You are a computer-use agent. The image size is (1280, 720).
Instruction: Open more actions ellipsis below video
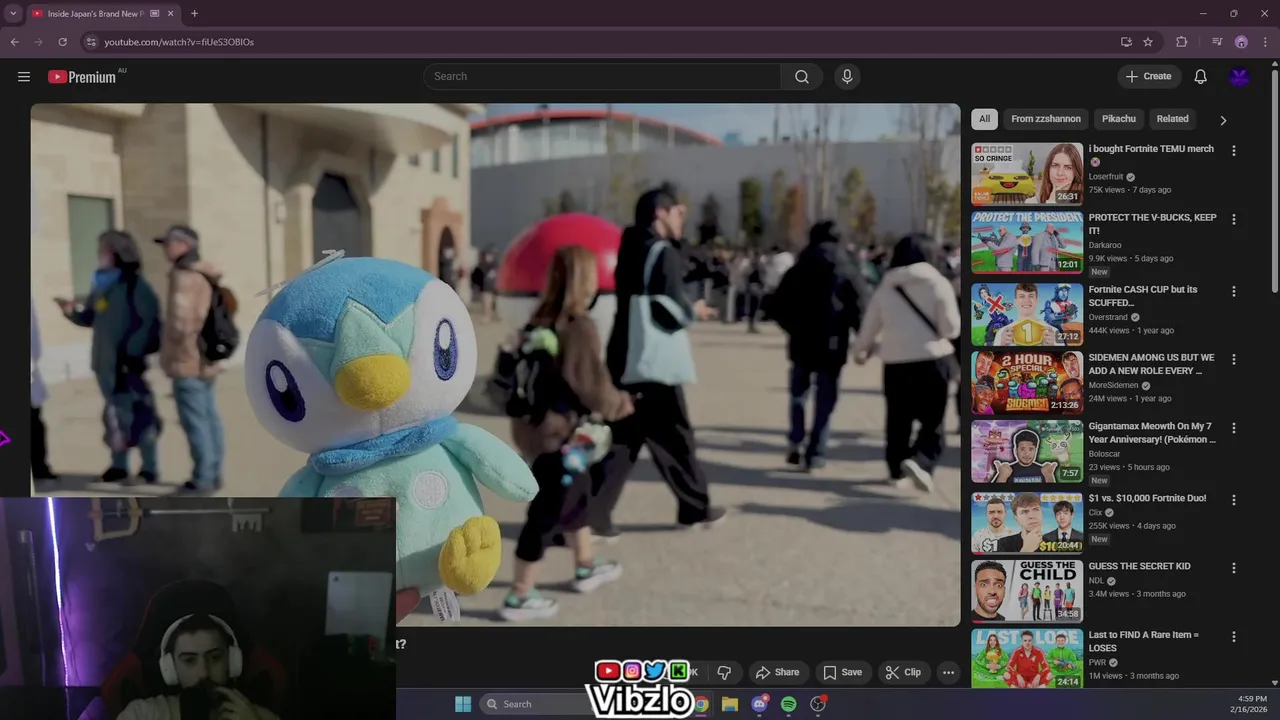point(948,672)
